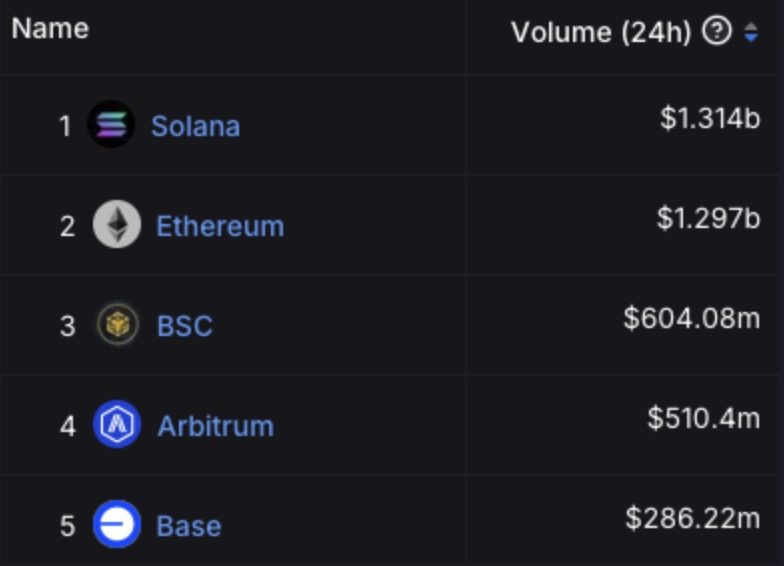Image resolution: width=784 pixels, height=566 pixels.
Task: Click the Ethereum diamond logo icon
Action: pyautogui.click(x=117, y=224)
